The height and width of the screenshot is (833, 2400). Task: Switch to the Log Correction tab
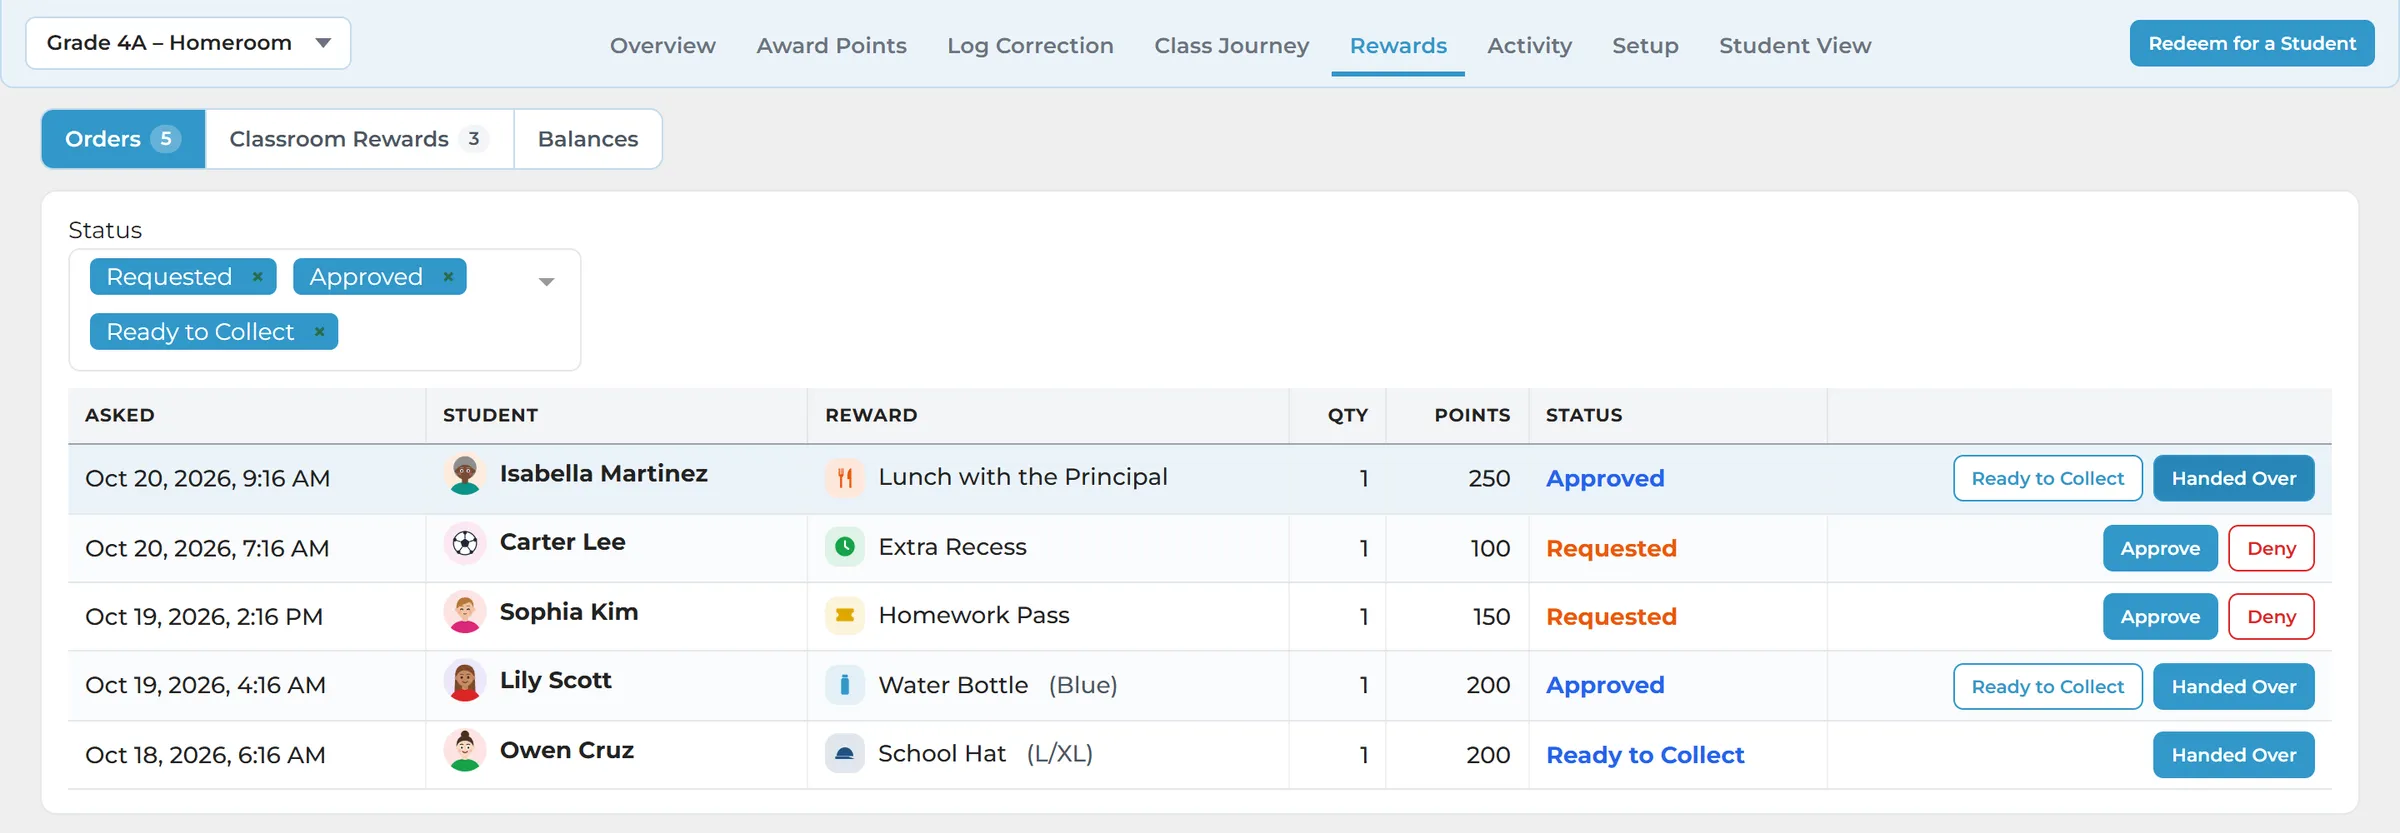1031,46
